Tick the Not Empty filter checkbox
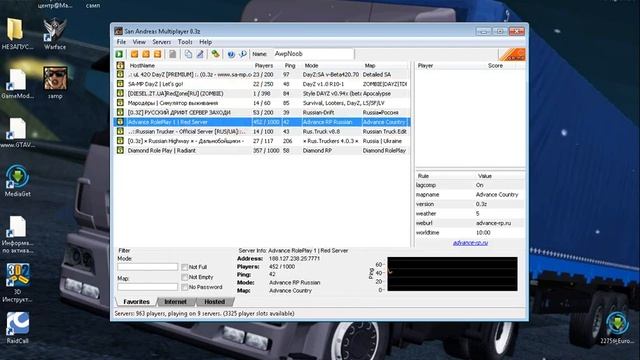 point(184,277)
